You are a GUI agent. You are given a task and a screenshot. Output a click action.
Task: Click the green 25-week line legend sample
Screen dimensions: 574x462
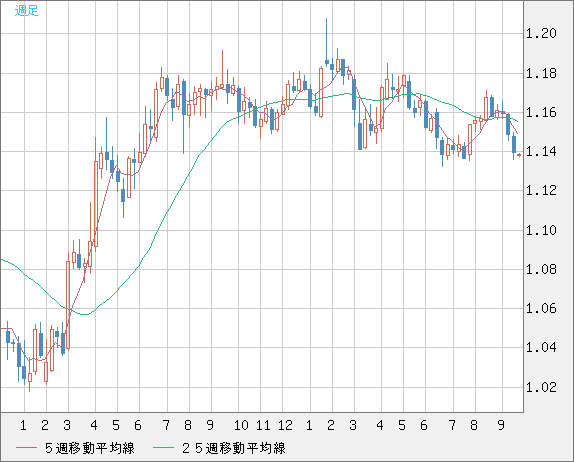163,448
